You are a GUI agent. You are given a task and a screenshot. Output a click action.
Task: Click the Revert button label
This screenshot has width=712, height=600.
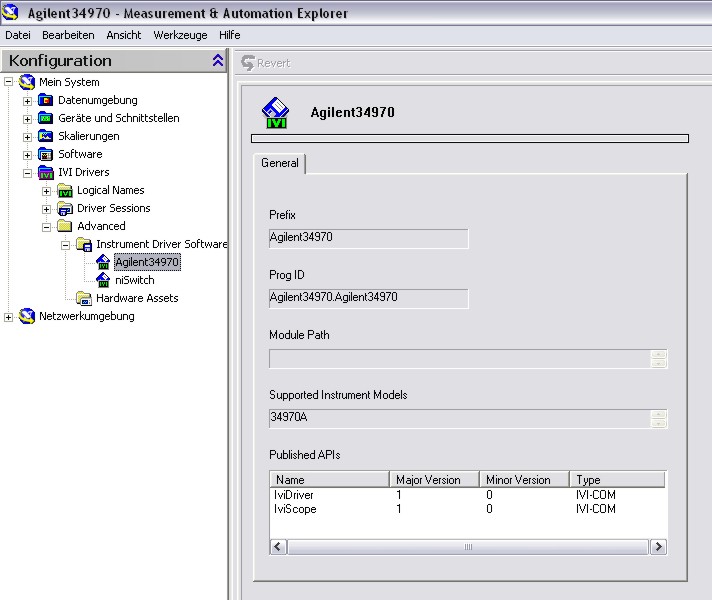click(273, 63)
